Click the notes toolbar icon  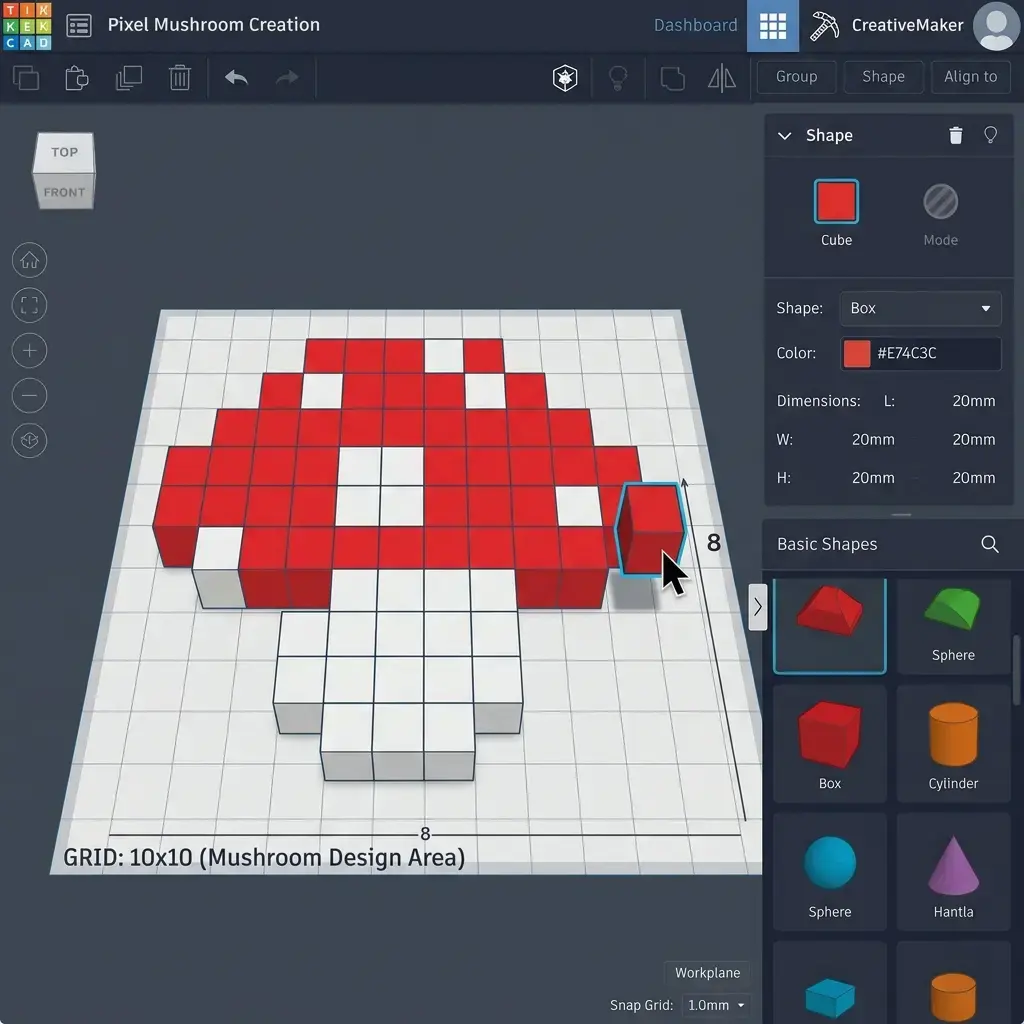[x=672, y=78]
